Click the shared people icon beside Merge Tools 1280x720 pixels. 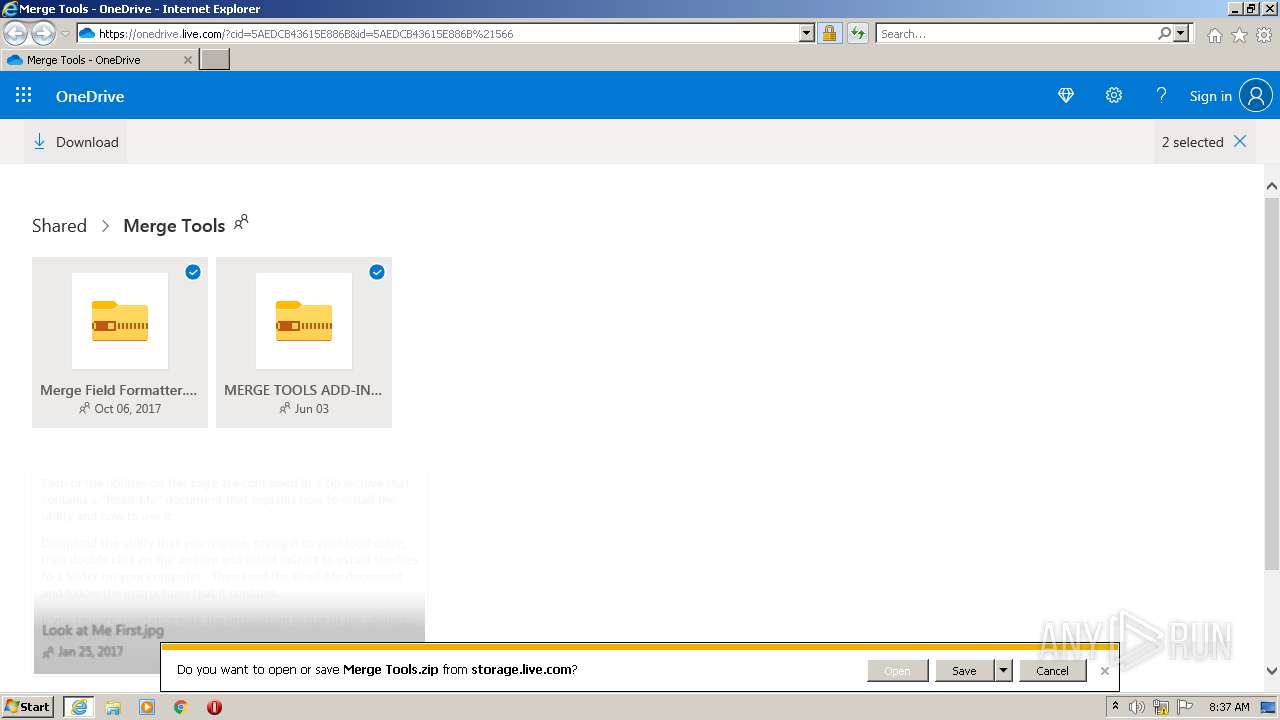tap(241, 222)
